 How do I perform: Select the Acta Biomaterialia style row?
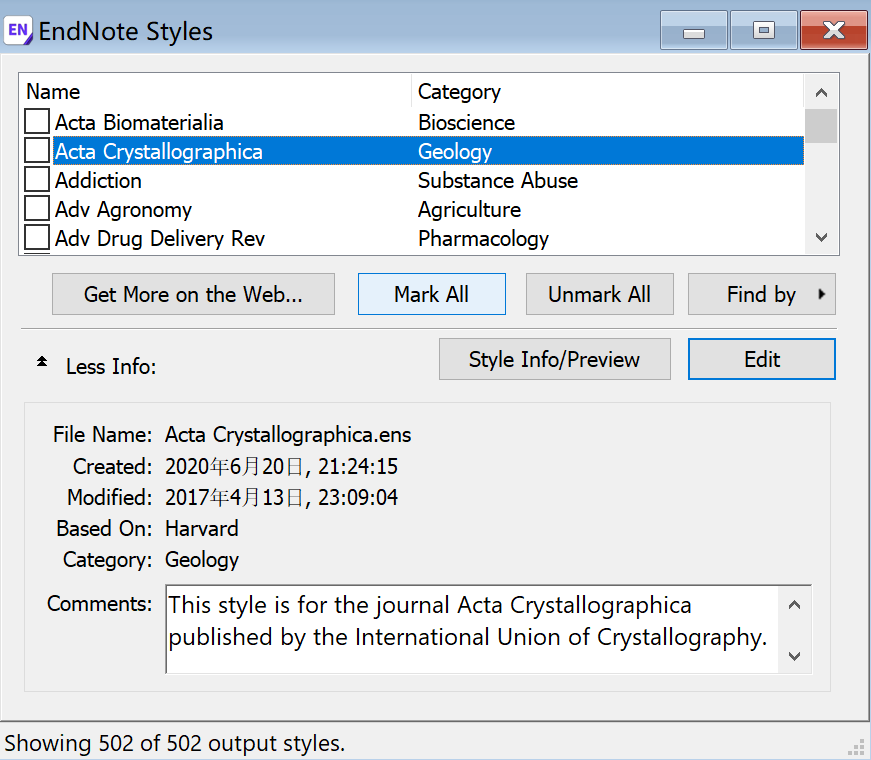(414, 122)
